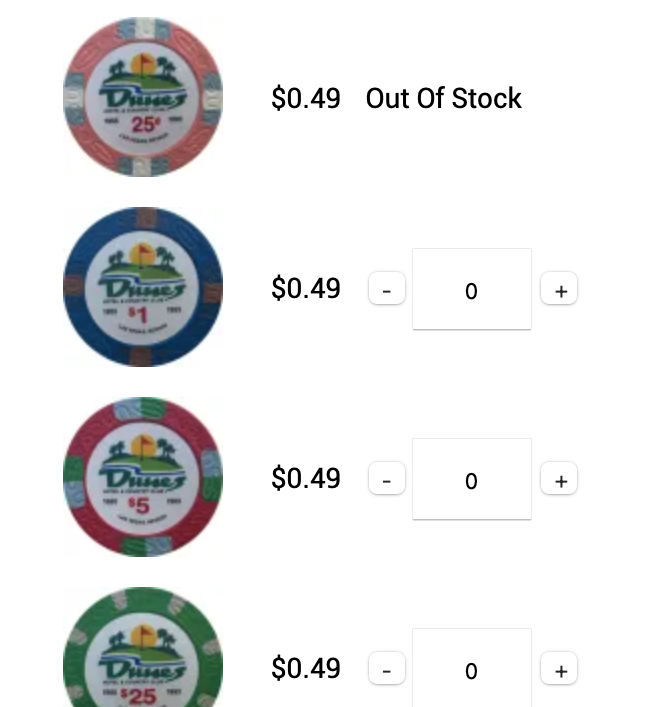
Task: Click the quantity box for the $5 chip
Action: tap(471, 479)
